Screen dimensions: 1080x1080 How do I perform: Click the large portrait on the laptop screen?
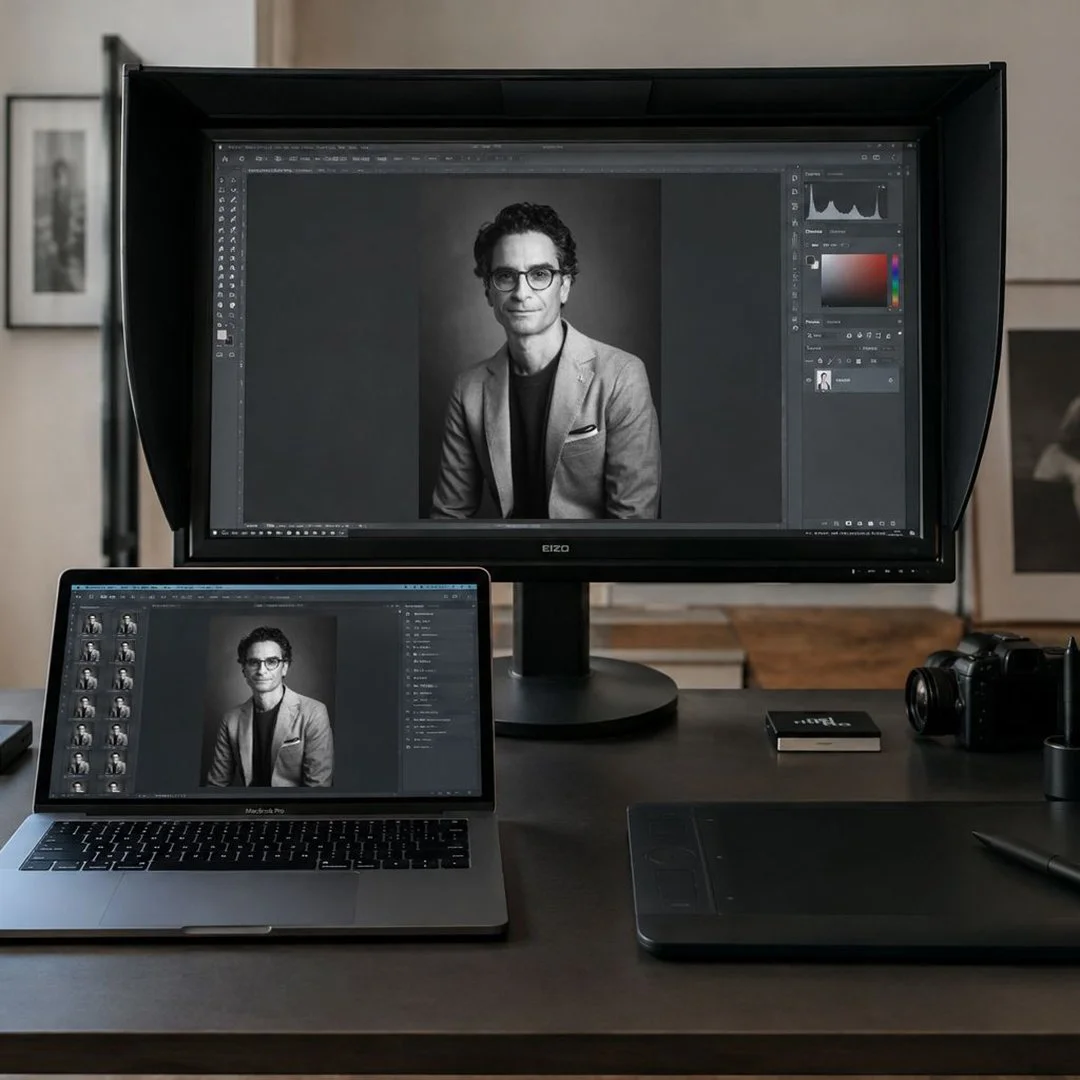pos(271,700)
